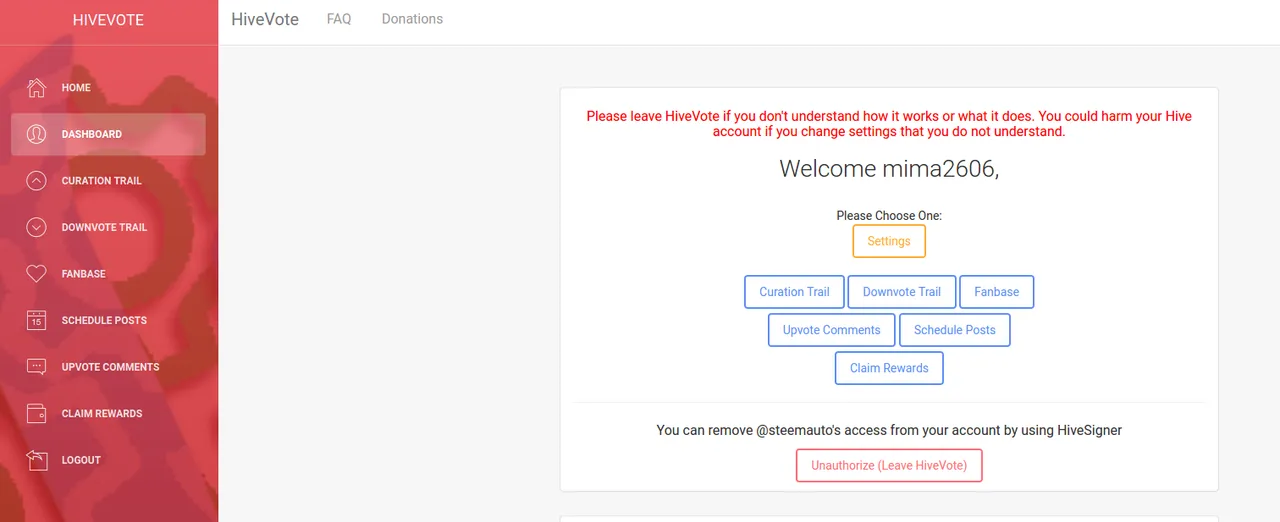The width and height of the screenshot is (1280, 522).
Task: Open the FAQ link in navbar
Action: tap(339, 19)
